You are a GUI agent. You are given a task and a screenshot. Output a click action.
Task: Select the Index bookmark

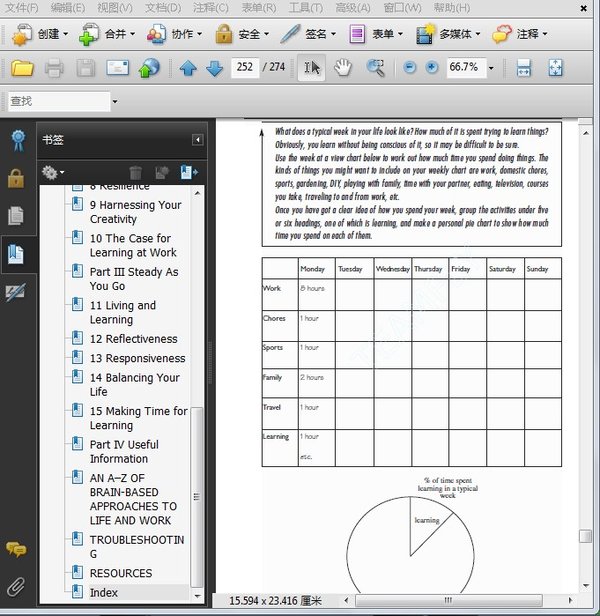[x=104, y=592]
